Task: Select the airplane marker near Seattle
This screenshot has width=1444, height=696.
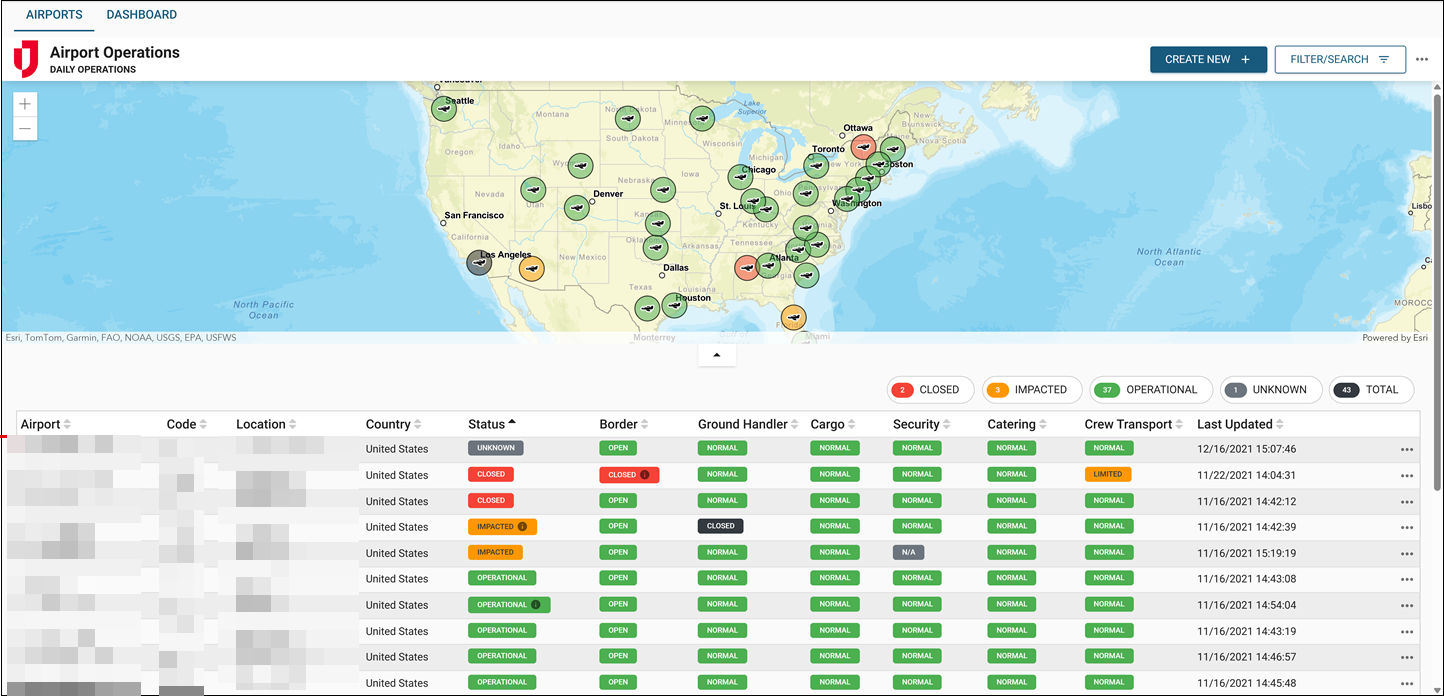Action: pyautogui.click(x=443, y=108)
